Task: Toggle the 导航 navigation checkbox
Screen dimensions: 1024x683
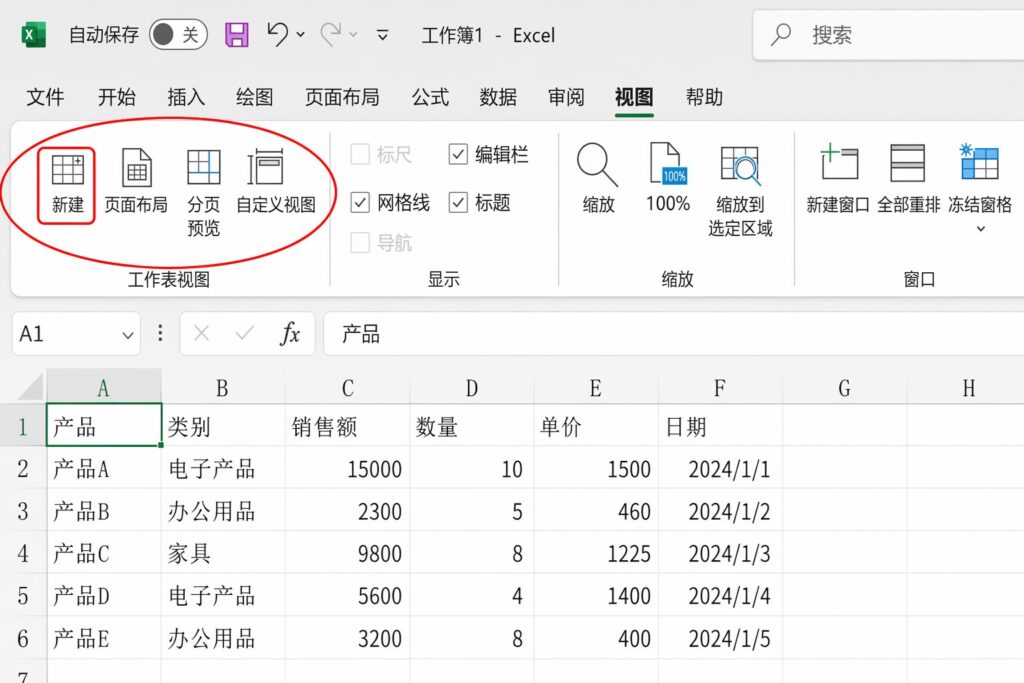Action: click(x=360, y=243)
